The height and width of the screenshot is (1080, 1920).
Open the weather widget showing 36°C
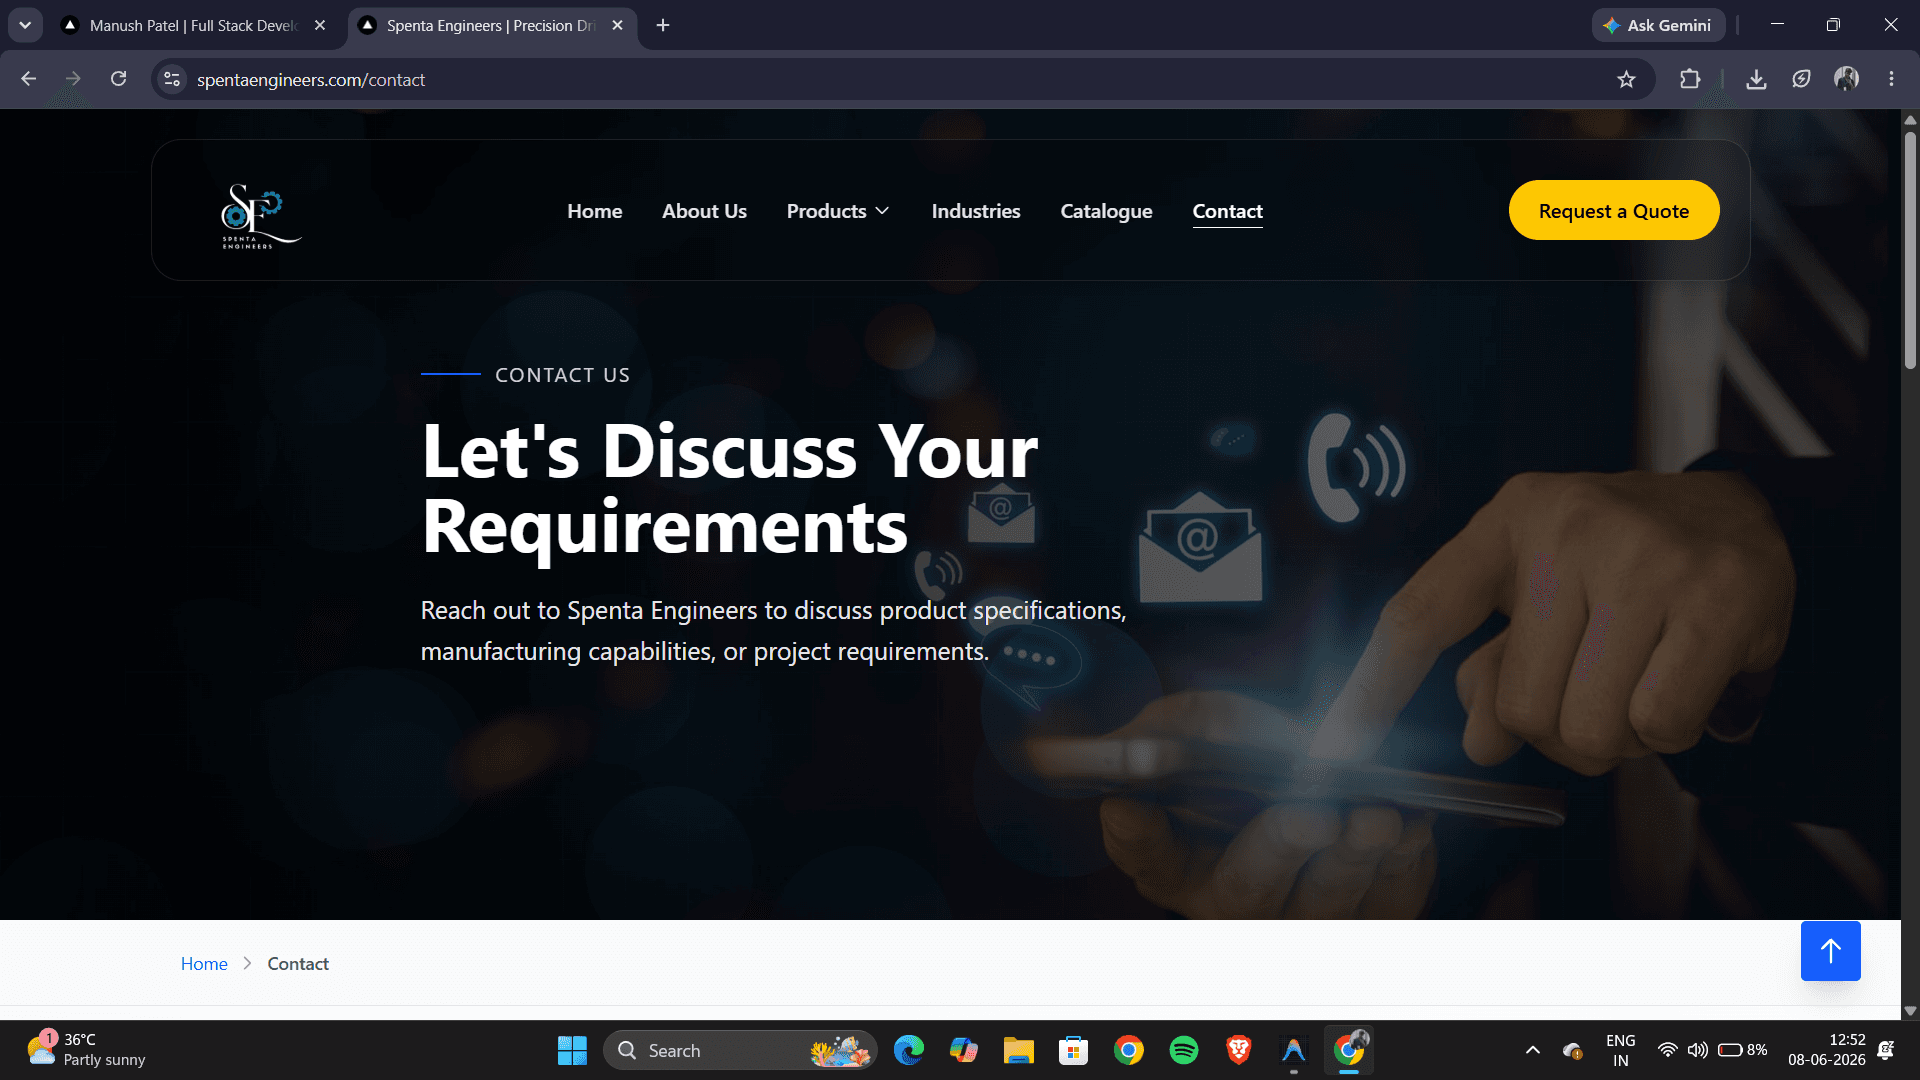pos(86,1050)
